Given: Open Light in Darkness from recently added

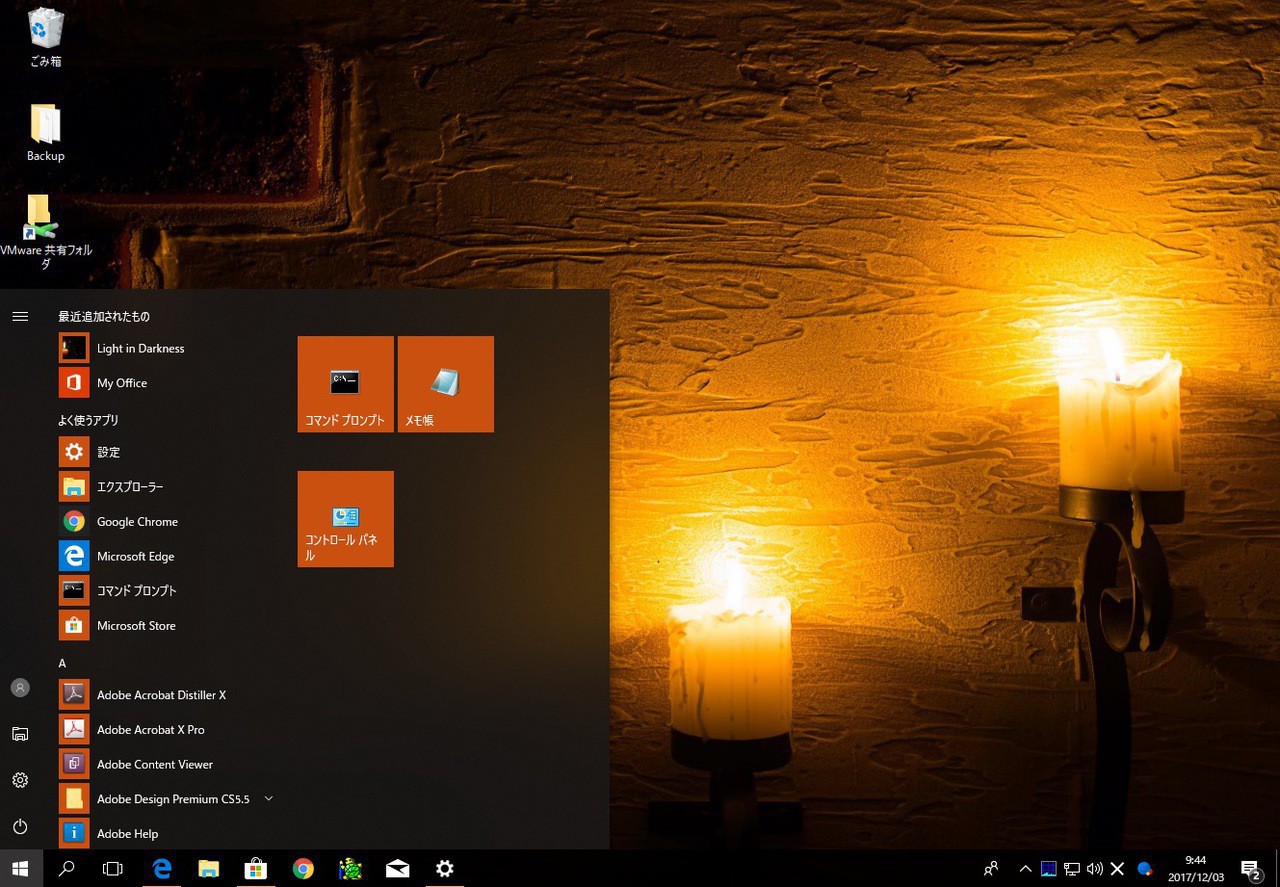Looking at the screenshot, I should point(140,348).
